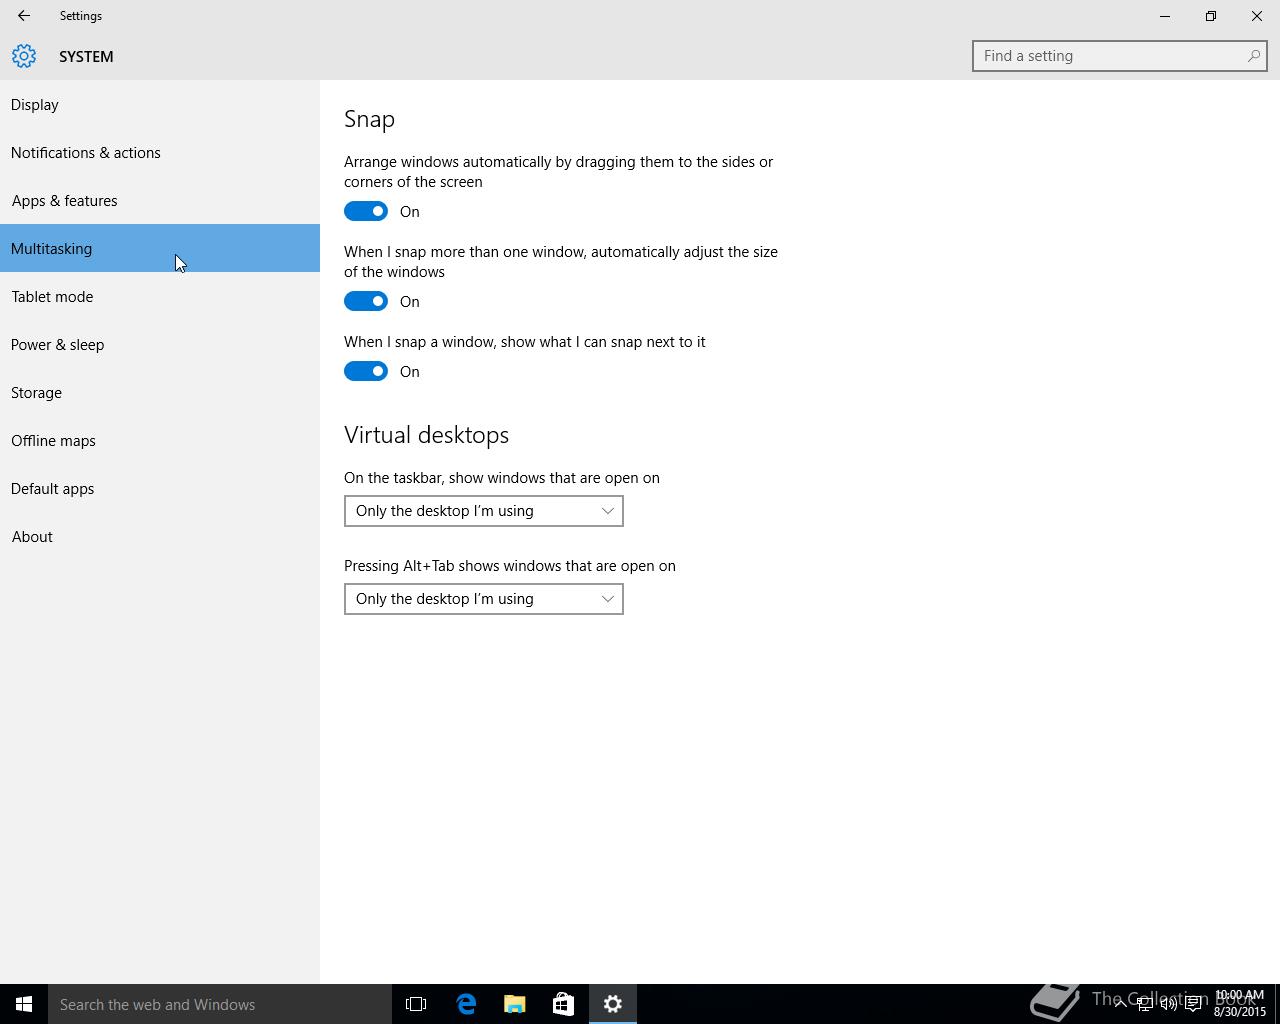
Task: Click 'On the taskbar, show windows' label
Action: (502, 478)
